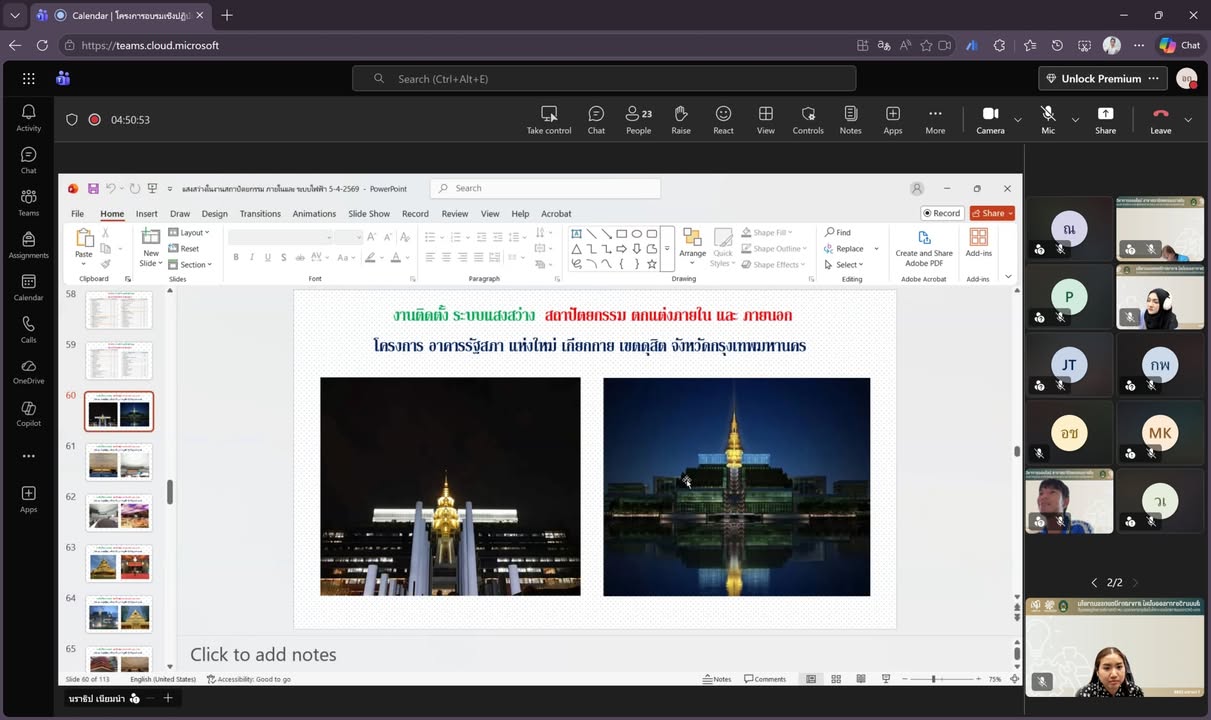Go to the previous participants page
This screenshot has width=1211, height=720.
(1094, 583)
